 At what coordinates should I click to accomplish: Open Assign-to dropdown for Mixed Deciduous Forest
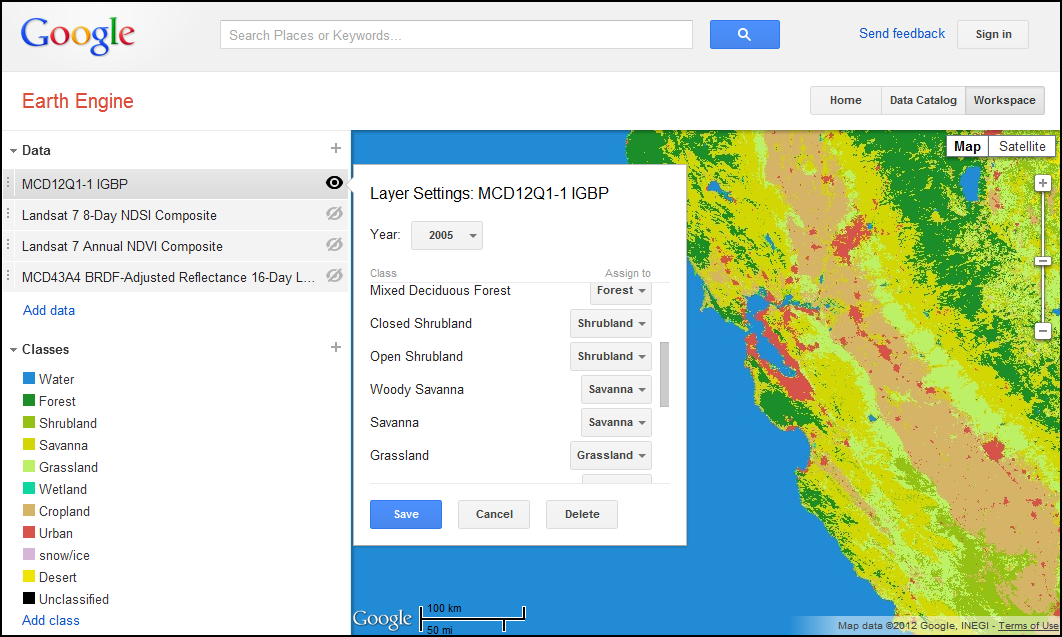coord(620,291)
